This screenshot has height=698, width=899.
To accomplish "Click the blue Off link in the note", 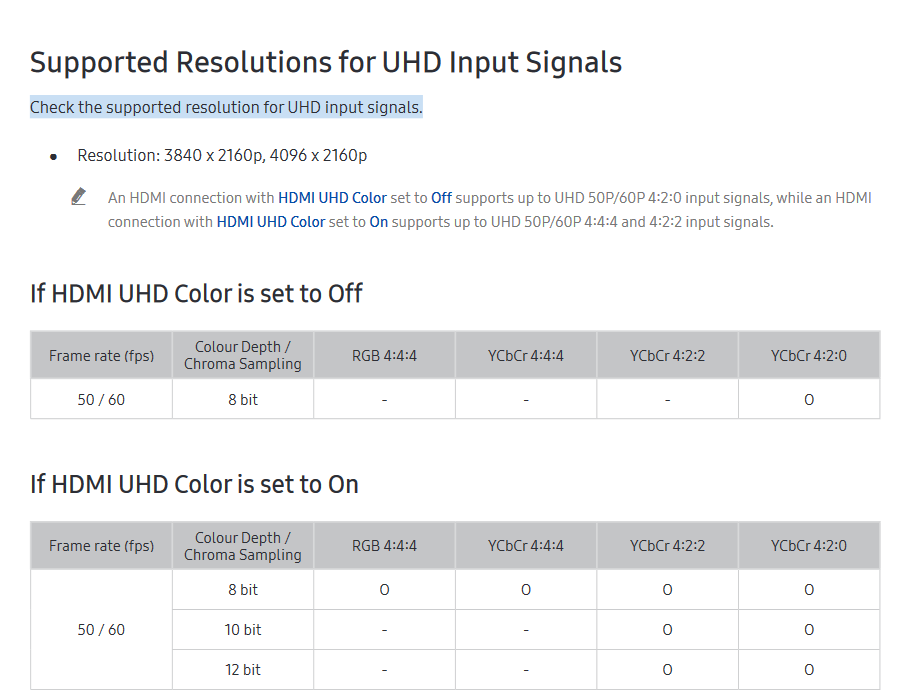I will [441, 198].
